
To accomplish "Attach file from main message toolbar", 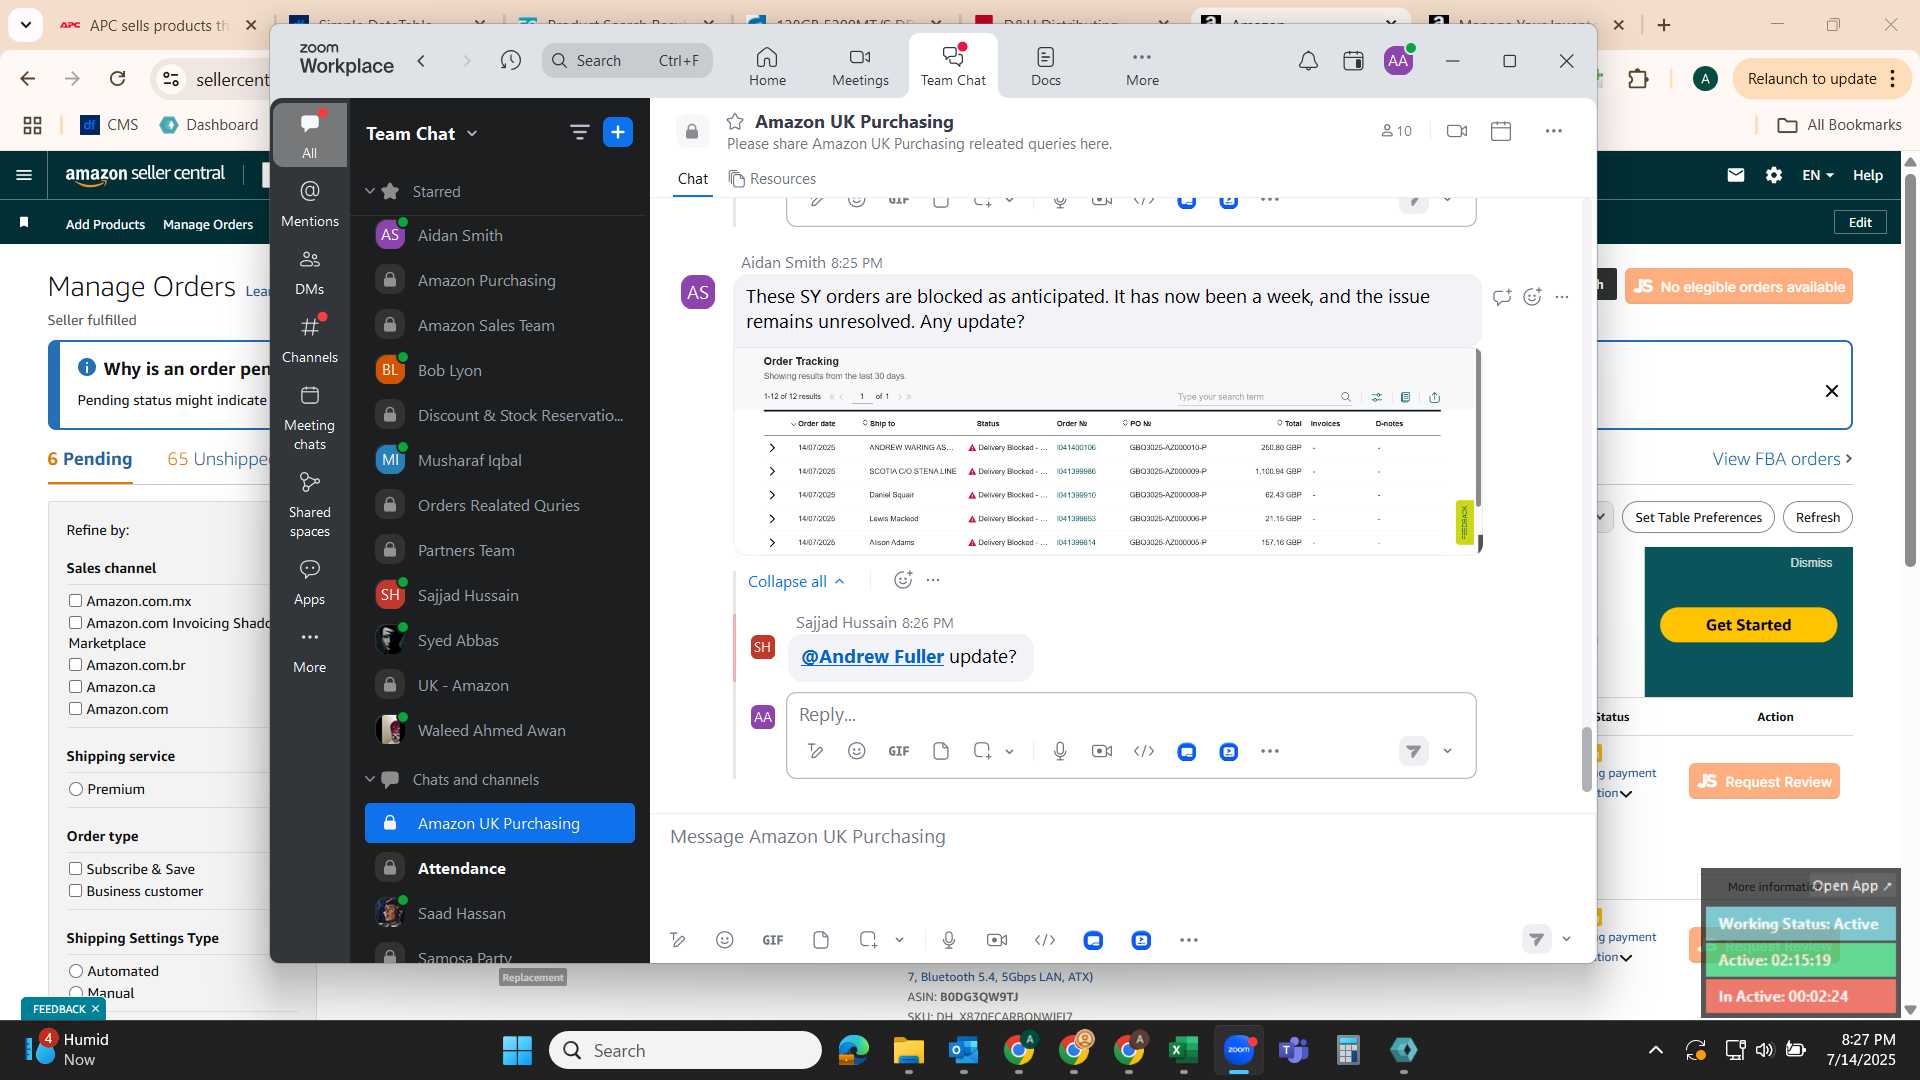I will [x=821, y=940].
